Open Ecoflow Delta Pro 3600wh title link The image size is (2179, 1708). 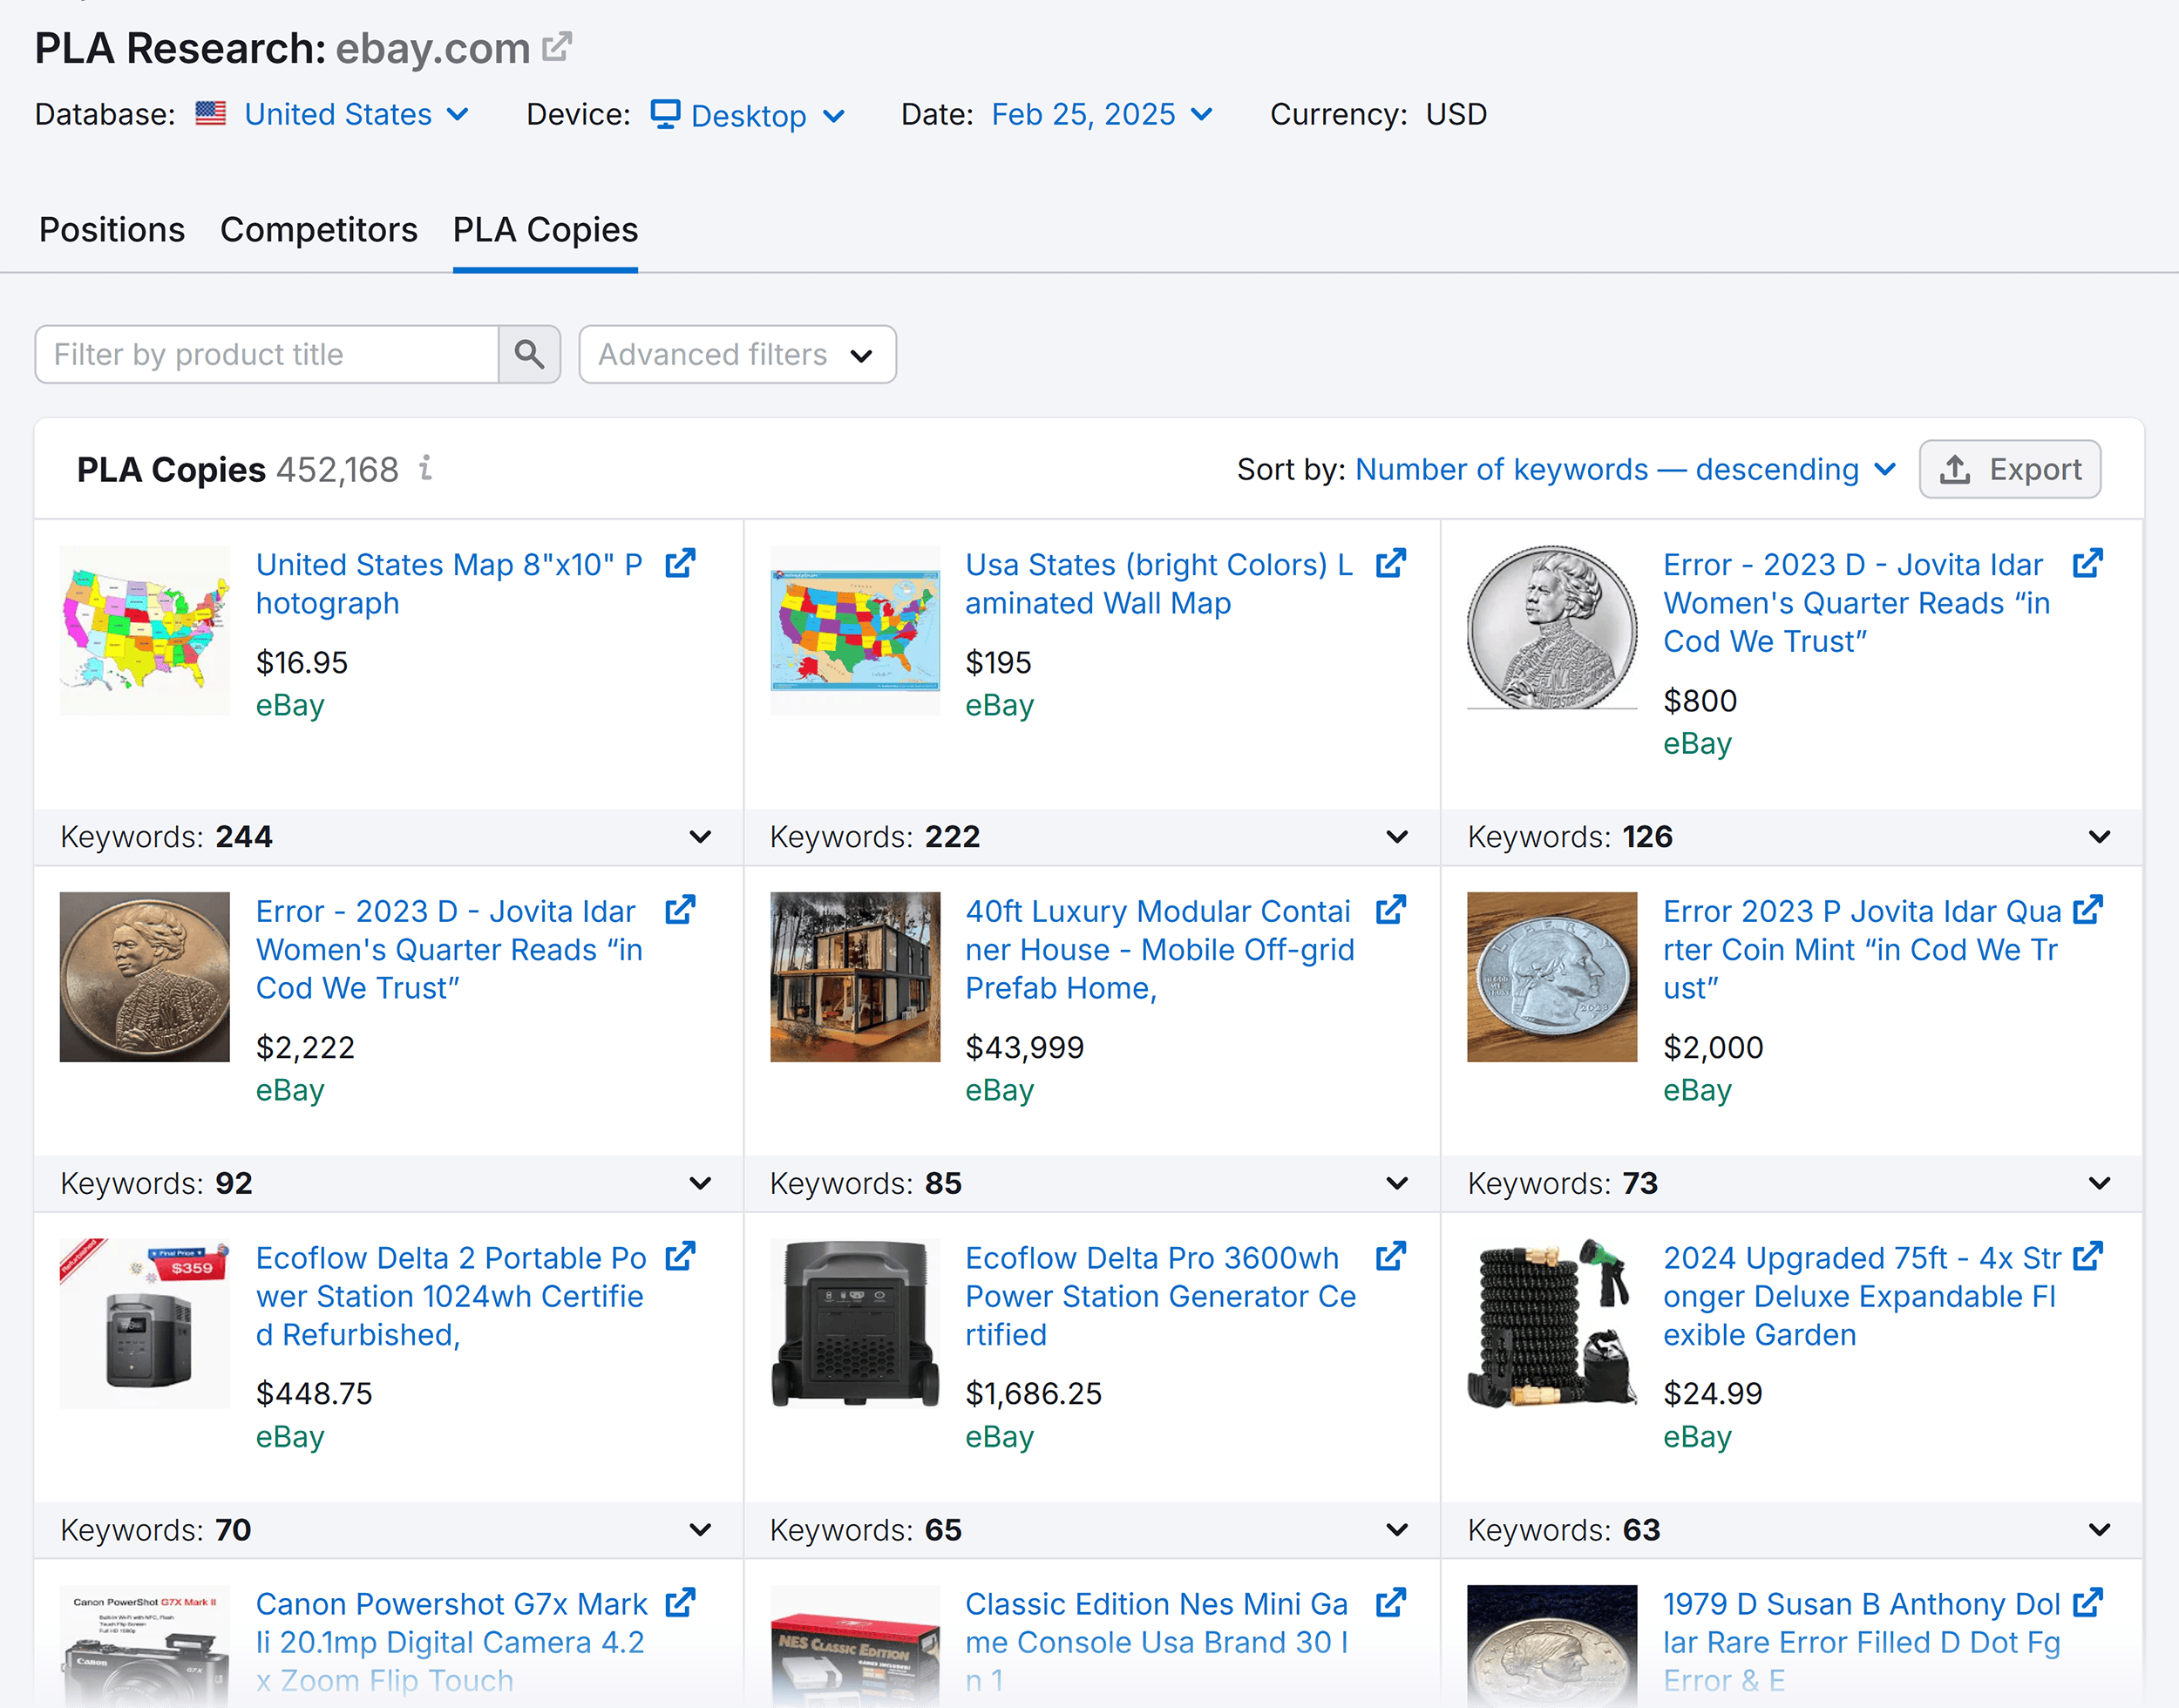coord(1160,1296)
